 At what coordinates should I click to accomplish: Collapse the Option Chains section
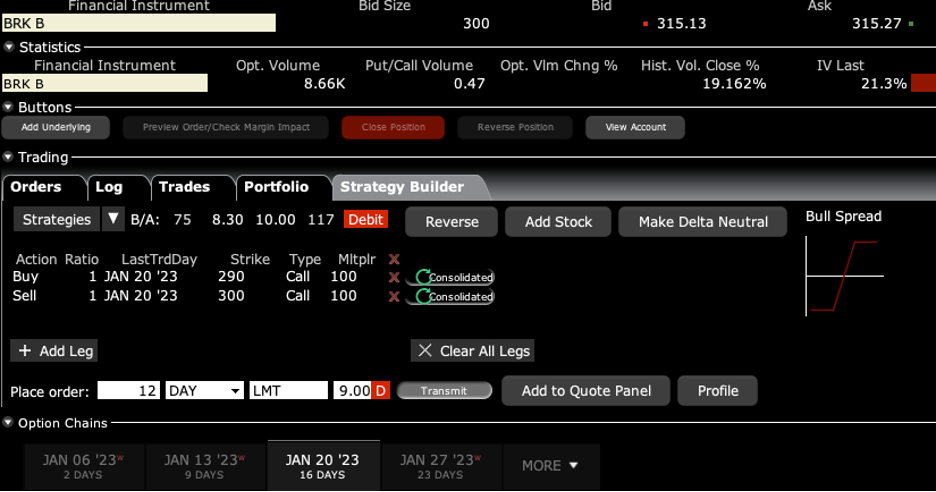pyautogui.click(x=8, y=423)
